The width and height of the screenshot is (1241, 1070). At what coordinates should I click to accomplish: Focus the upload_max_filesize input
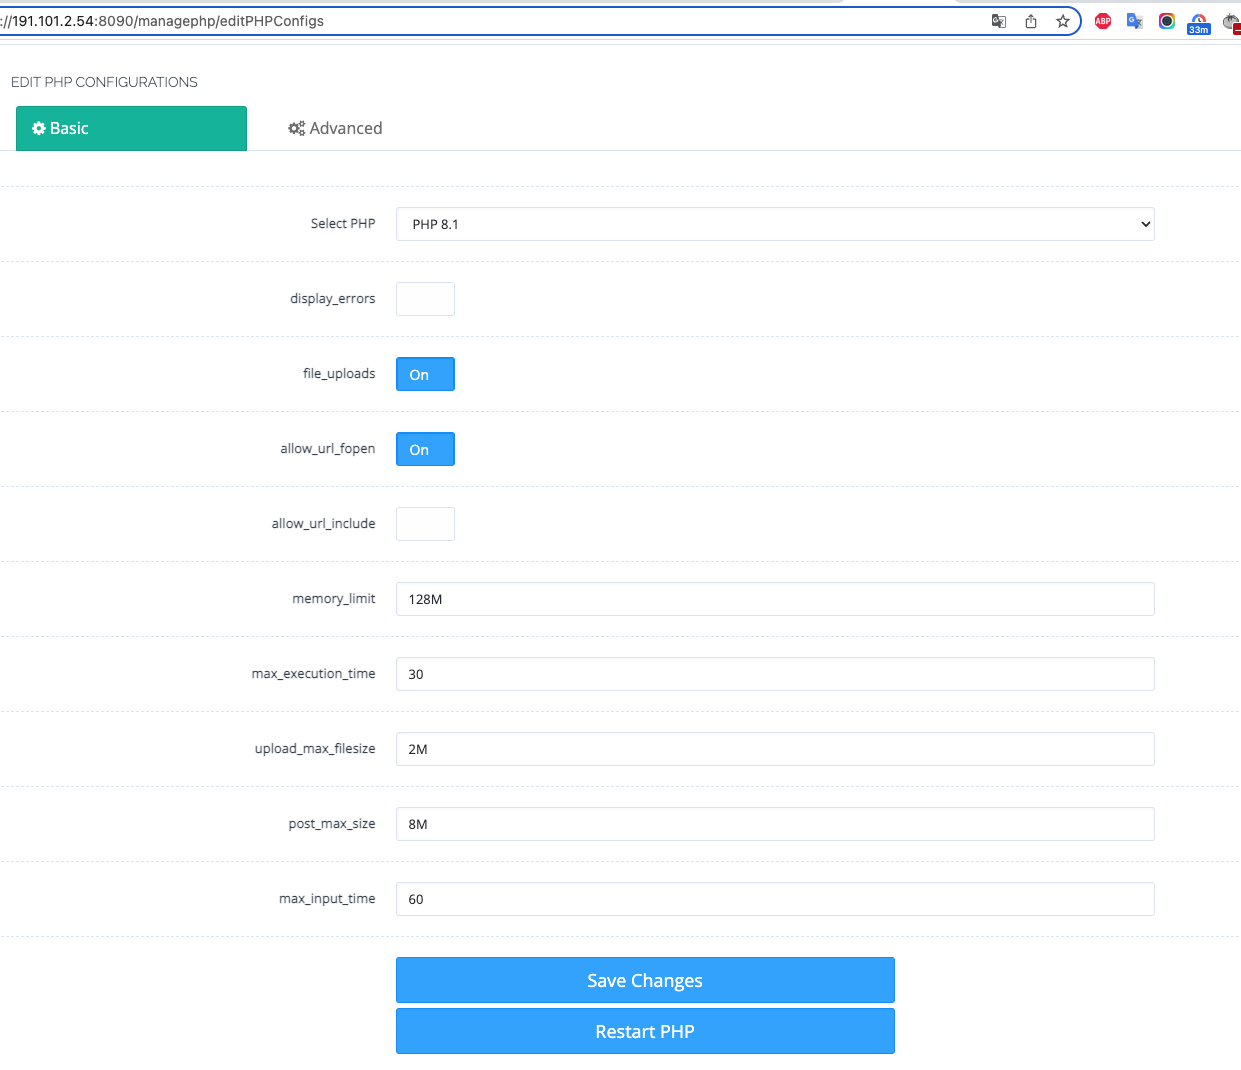coord(775,749)
